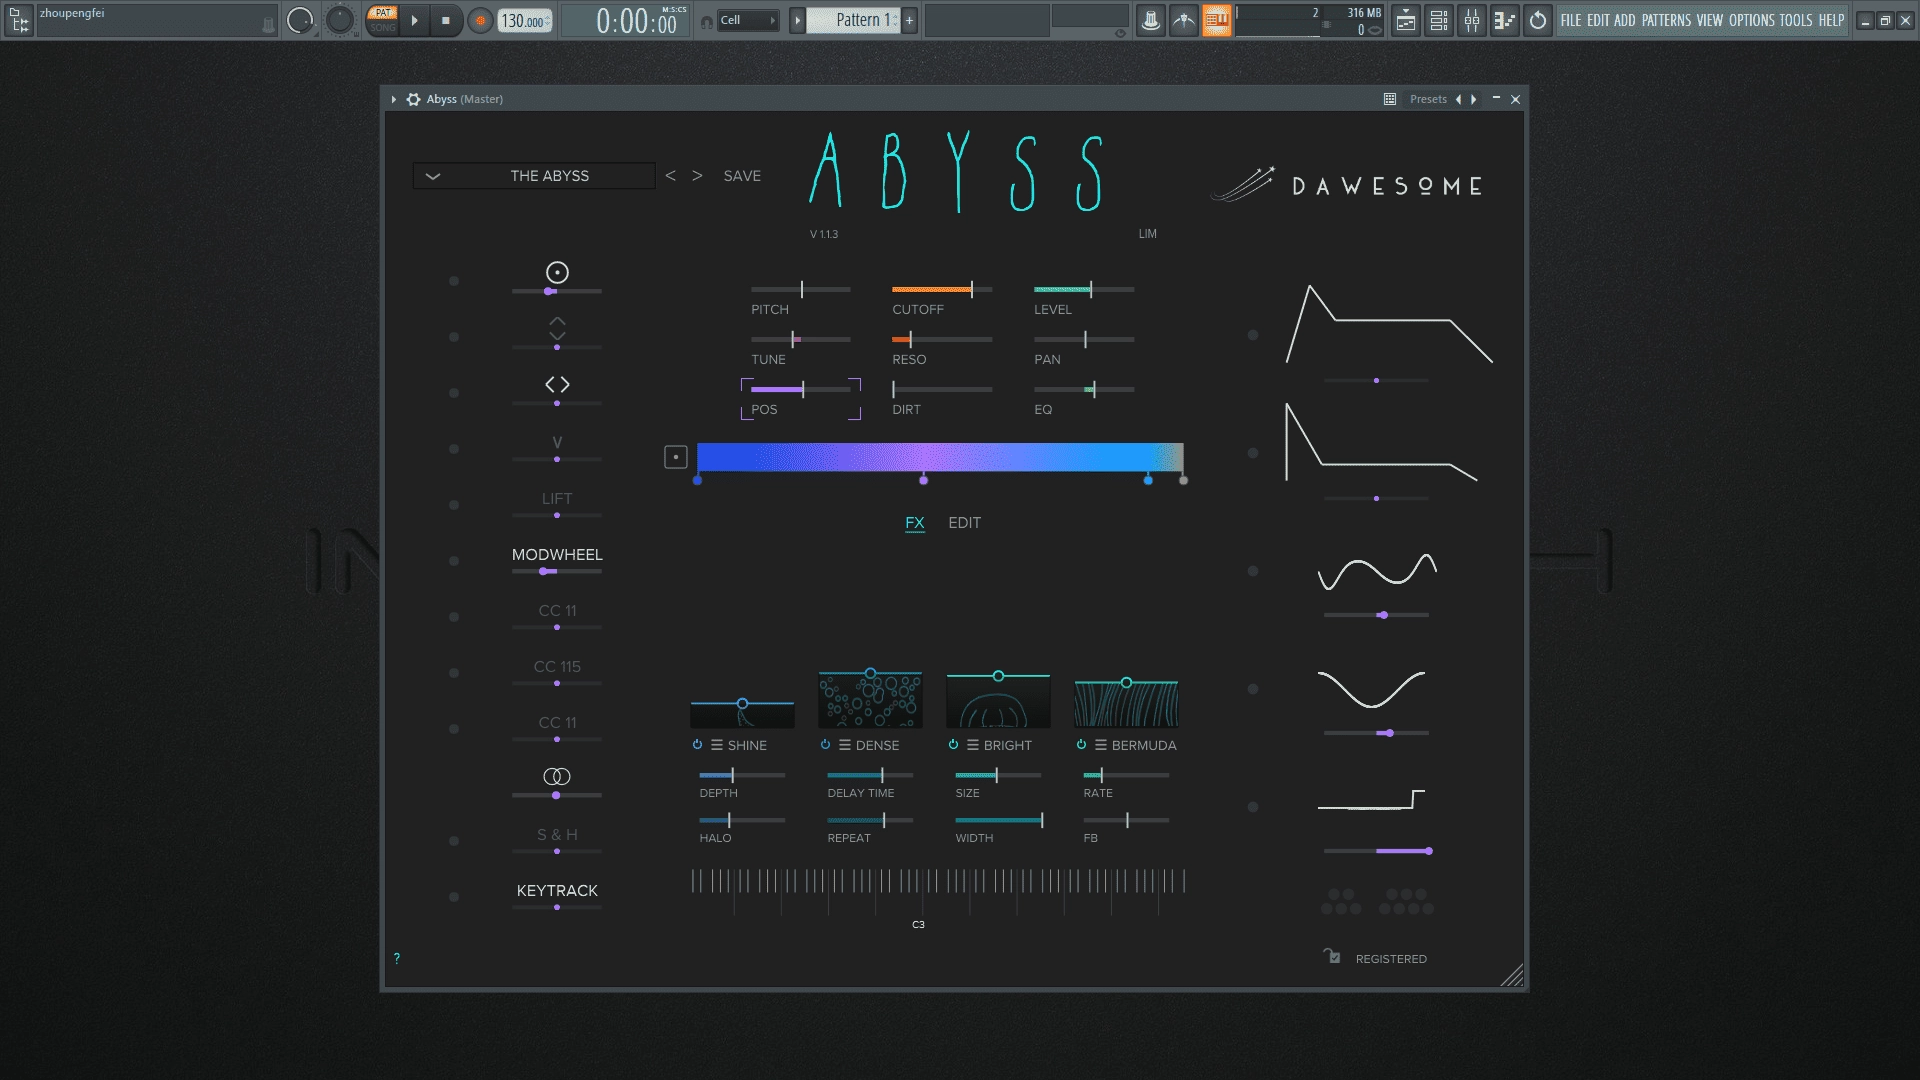Click the up-down chevrons modulator icon

click(x=557, y=328)
